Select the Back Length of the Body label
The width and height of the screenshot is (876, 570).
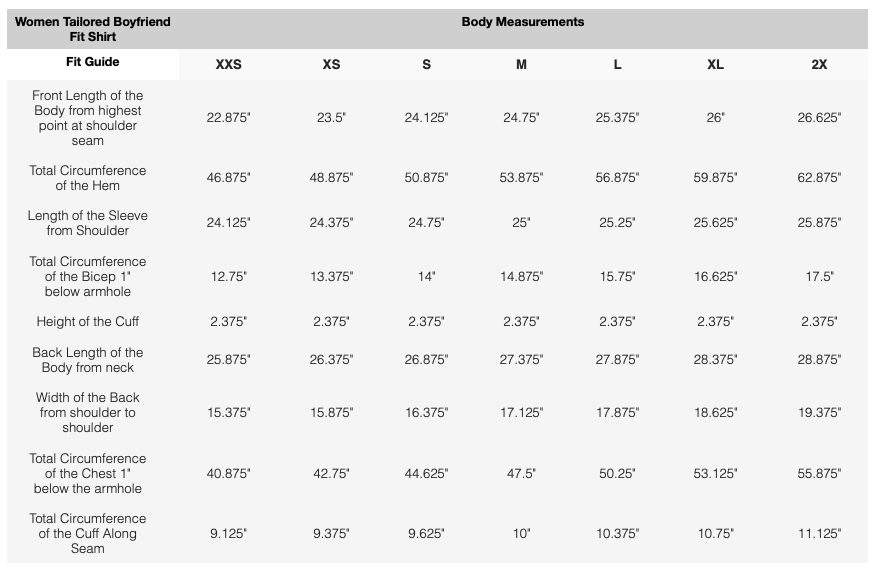(88, 360)
